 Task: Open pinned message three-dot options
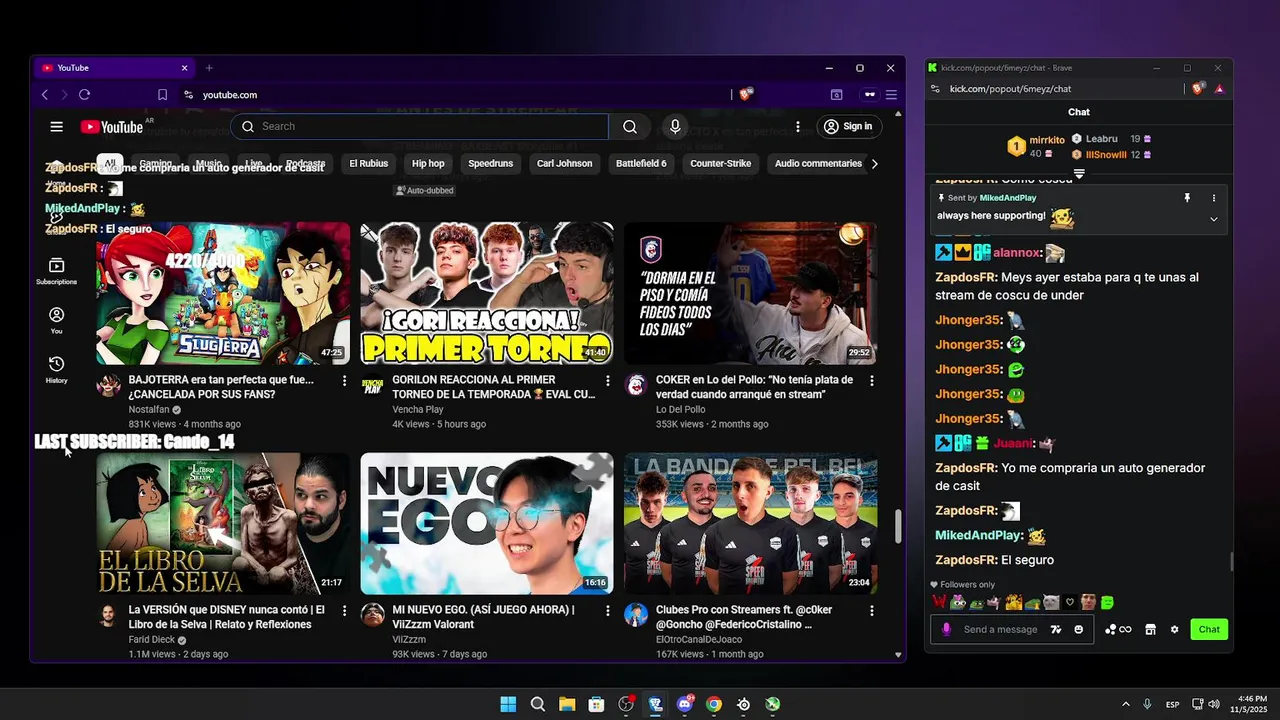1214,198
